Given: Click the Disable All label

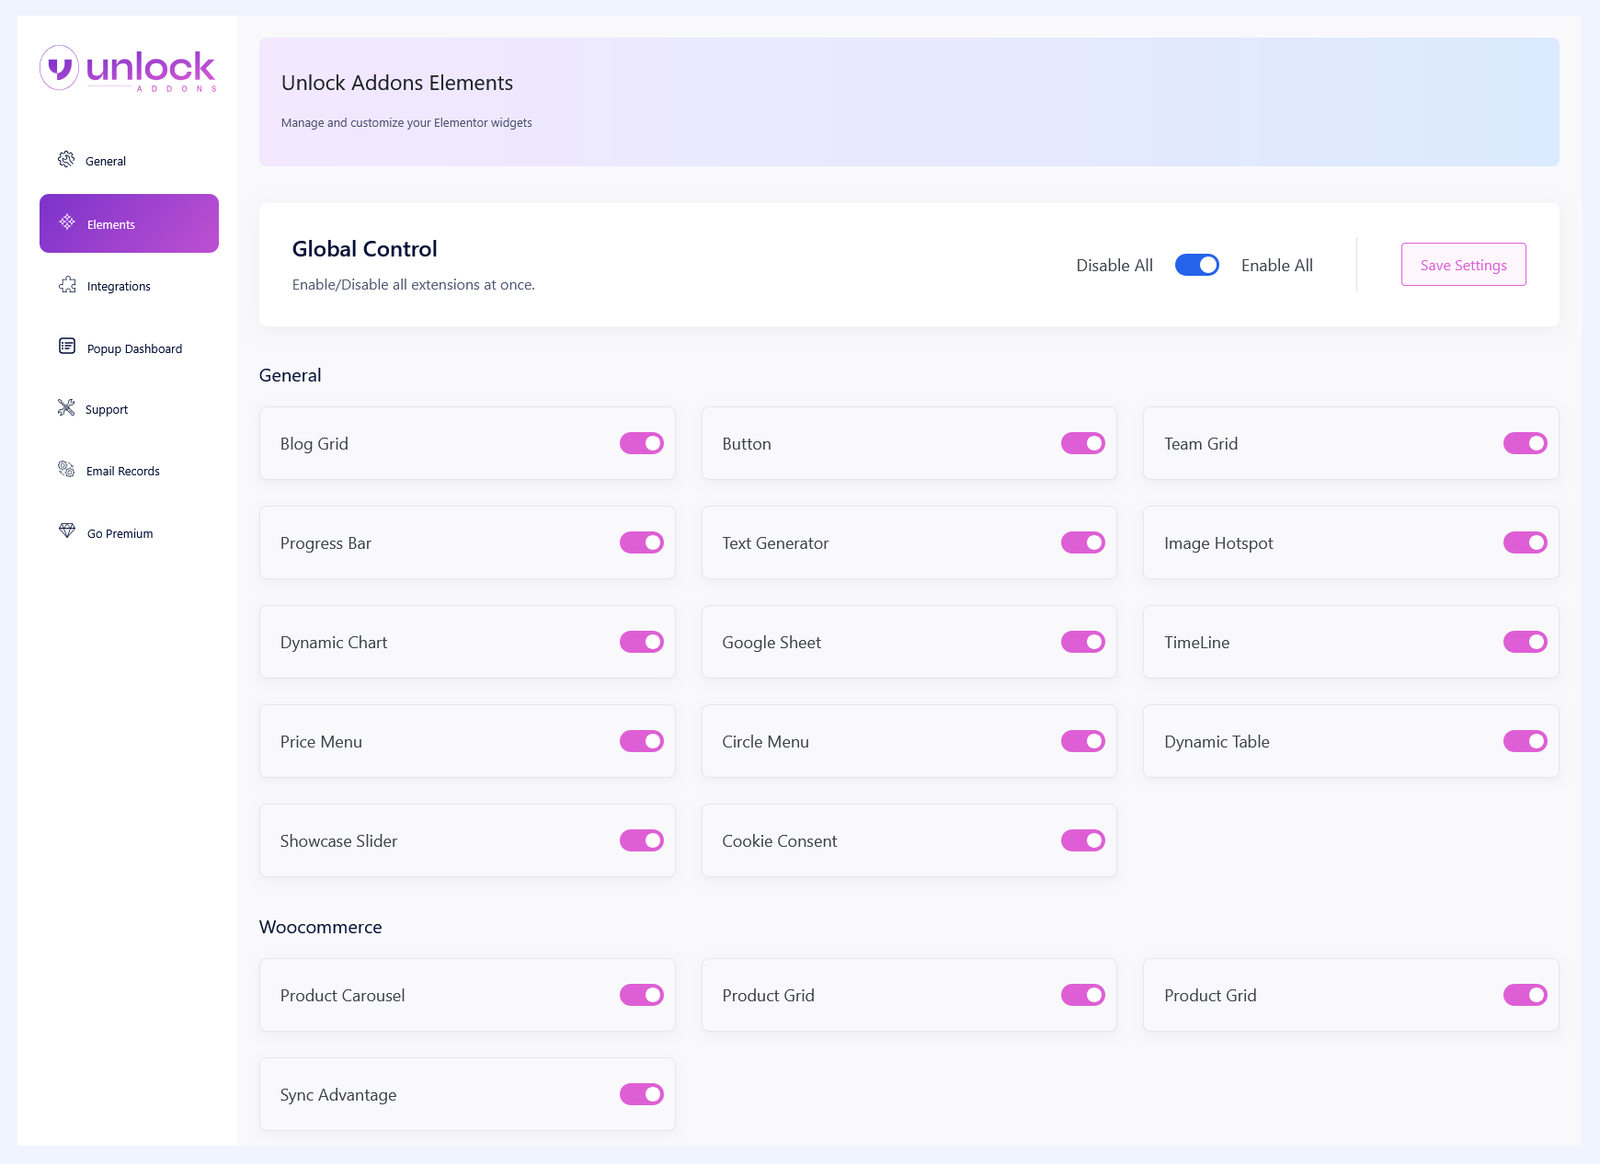Looking at the screenshot, I should click(x=1114, y=265).
